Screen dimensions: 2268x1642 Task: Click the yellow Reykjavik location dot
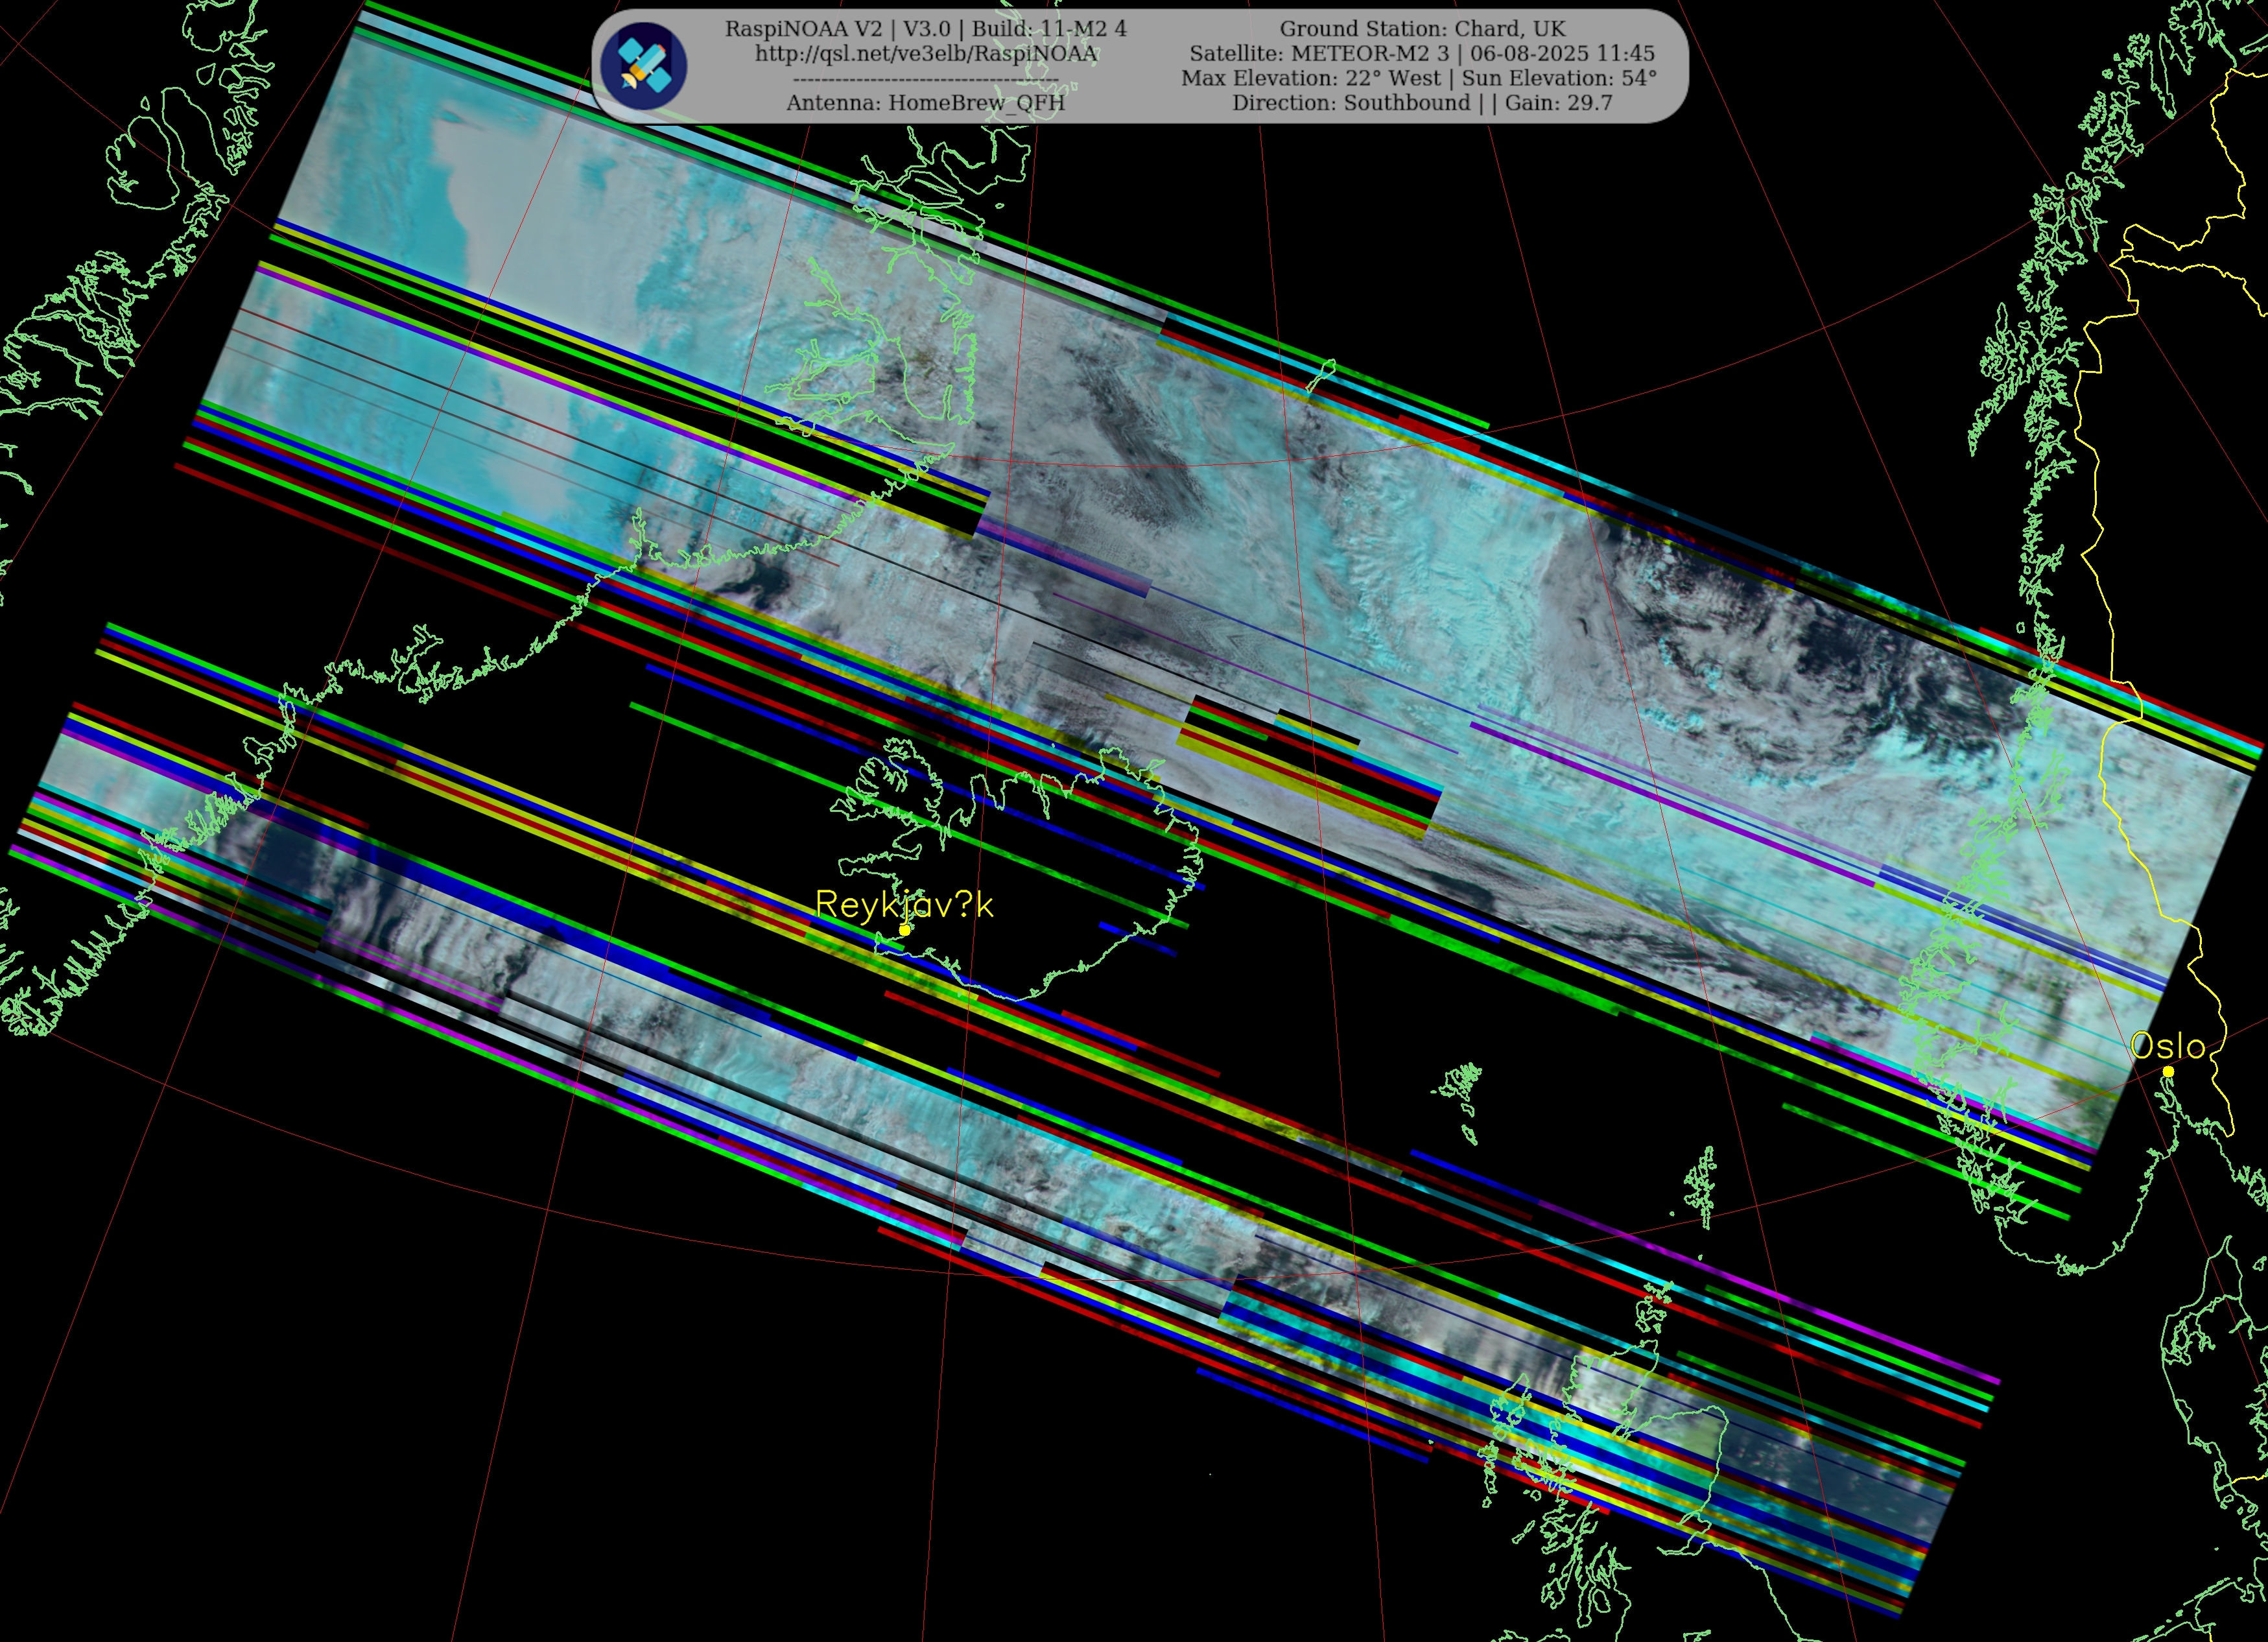(x=904, y=930)
